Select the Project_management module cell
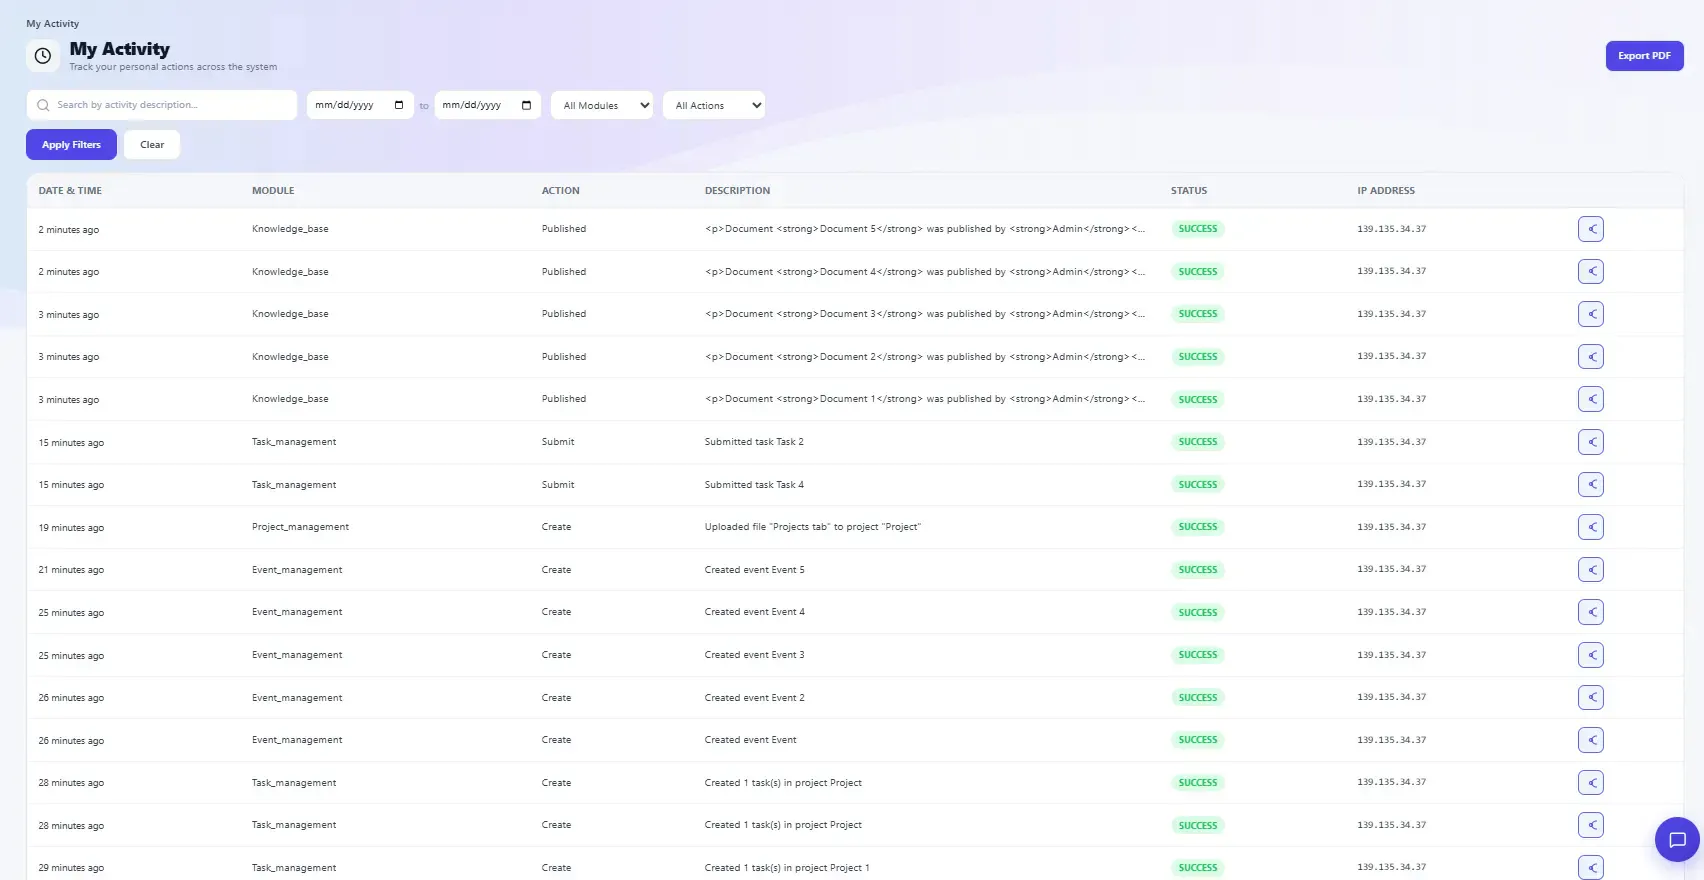The width and height of the screenshot is (1704, 880). 300,527
